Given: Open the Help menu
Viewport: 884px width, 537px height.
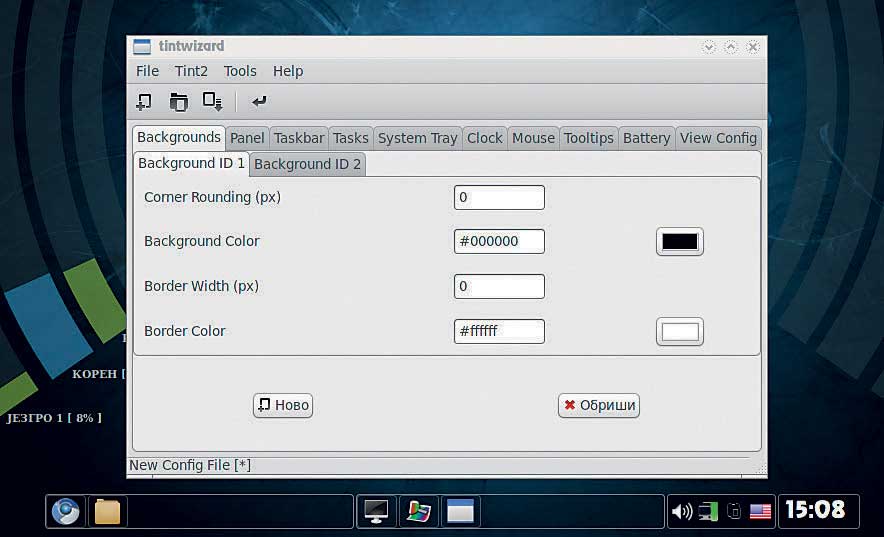Looking at the screenshot, I should (288, 71).
